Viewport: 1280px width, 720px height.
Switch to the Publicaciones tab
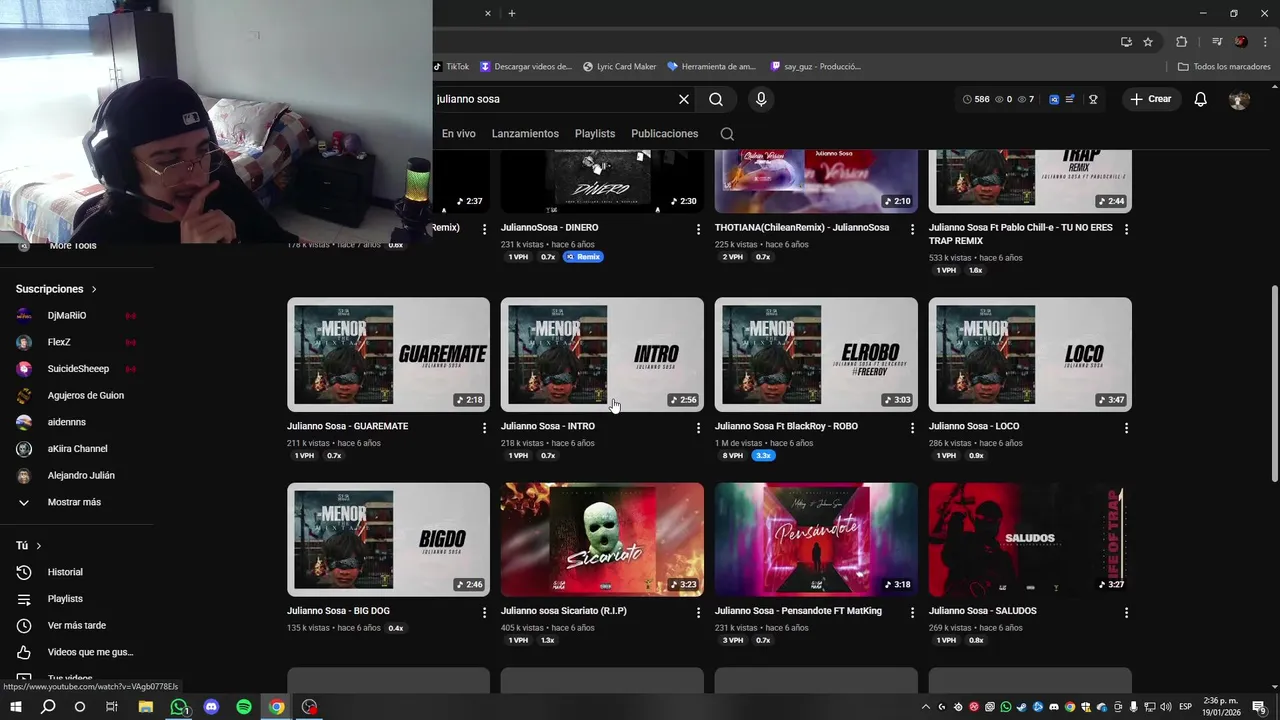click(x=665, y=134)
